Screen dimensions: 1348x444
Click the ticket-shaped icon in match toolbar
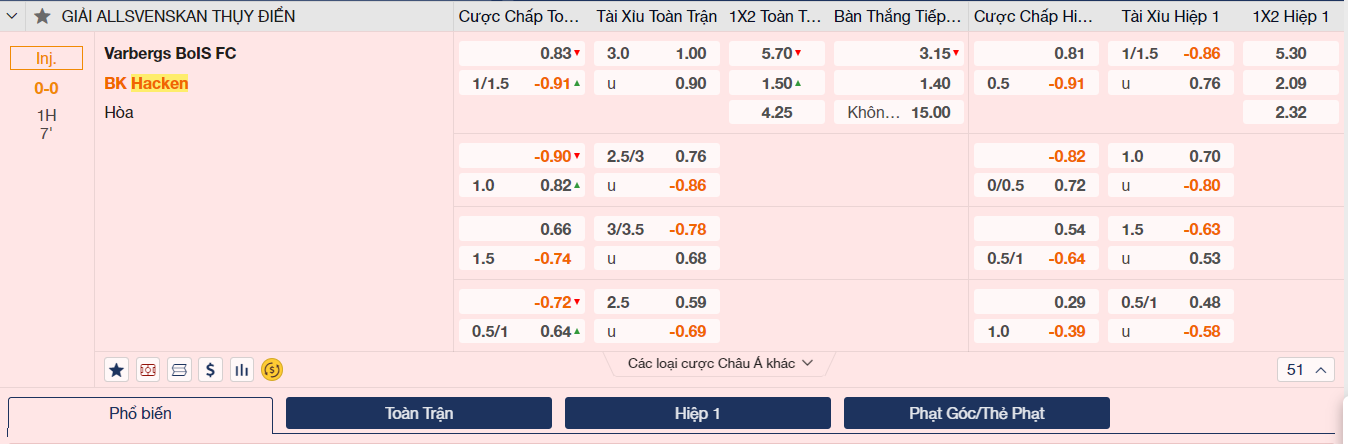coord(179,370)
